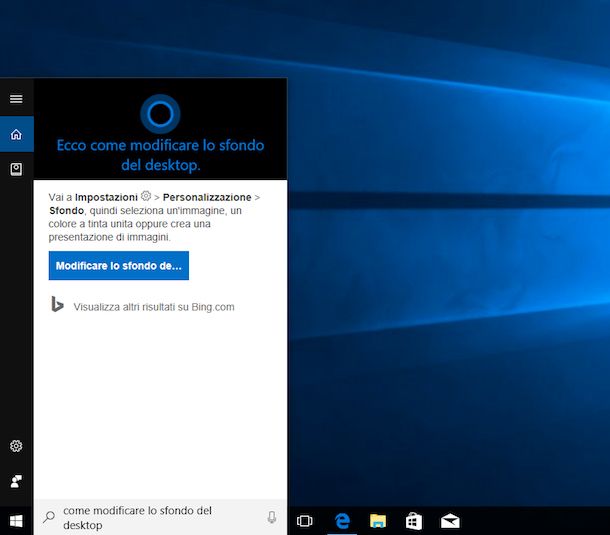Open Task View from the taskbar
This screenshot has height=535, width=610.
(x=305, y=520)
